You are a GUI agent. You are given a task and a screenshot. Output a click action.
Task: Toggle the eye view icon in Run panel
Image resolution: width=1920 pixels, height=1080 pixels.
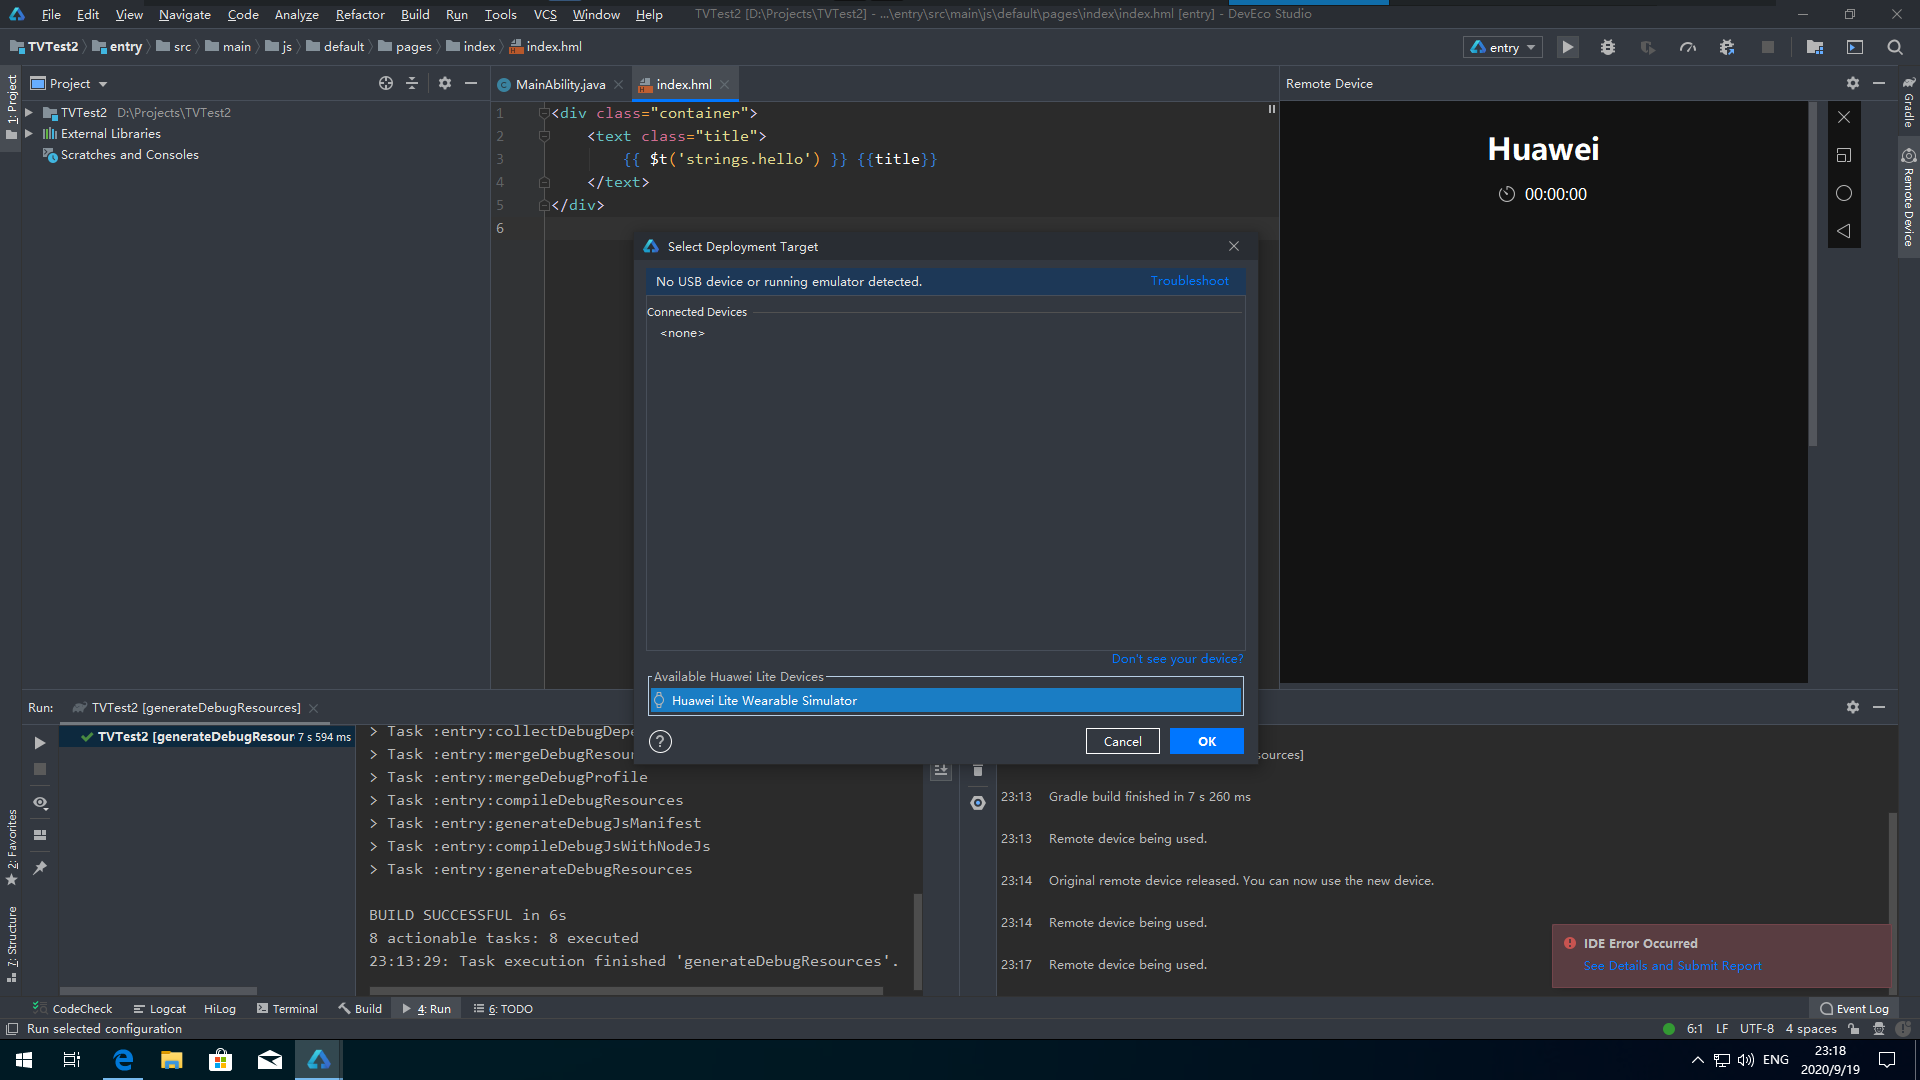pyautogui.click(x=40, y=803)
